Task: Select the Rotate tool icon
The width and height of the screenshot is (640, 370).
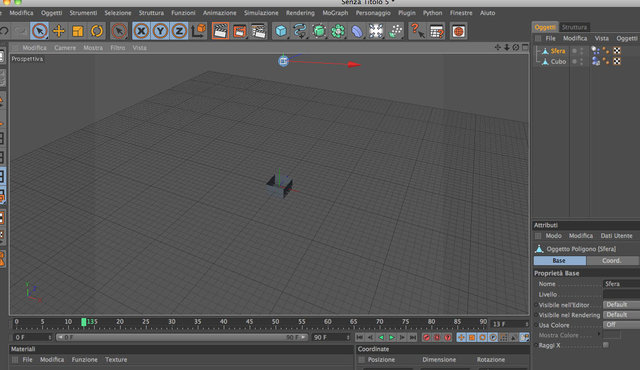Action: 97,31
